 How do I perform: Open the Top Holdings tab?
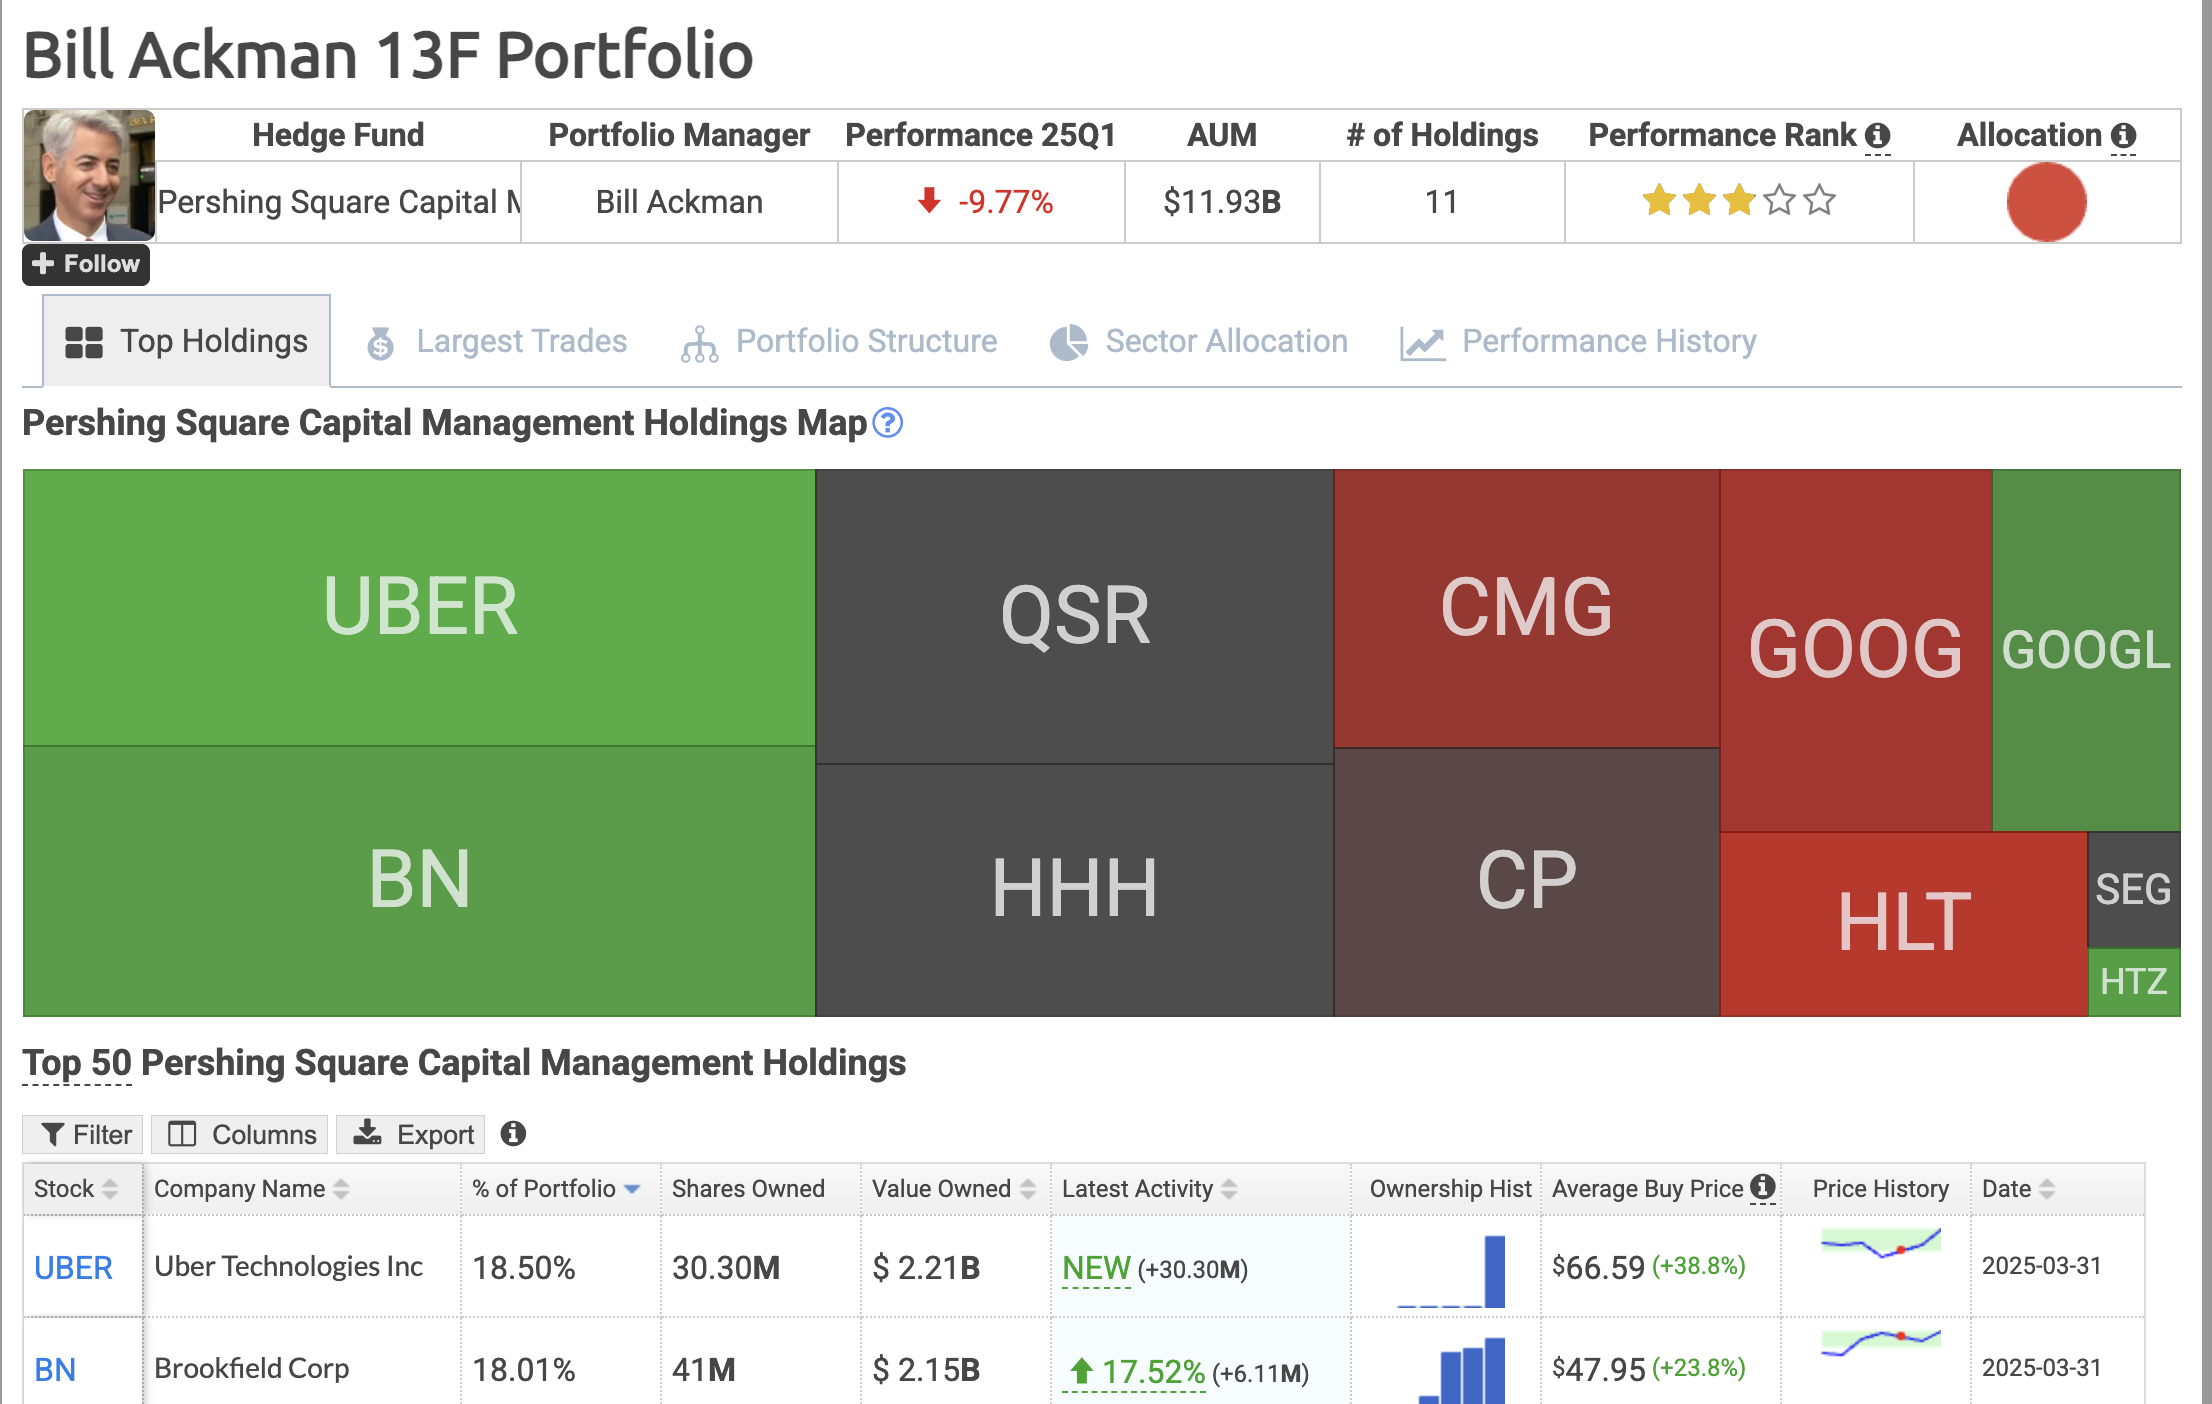(187, 341)
